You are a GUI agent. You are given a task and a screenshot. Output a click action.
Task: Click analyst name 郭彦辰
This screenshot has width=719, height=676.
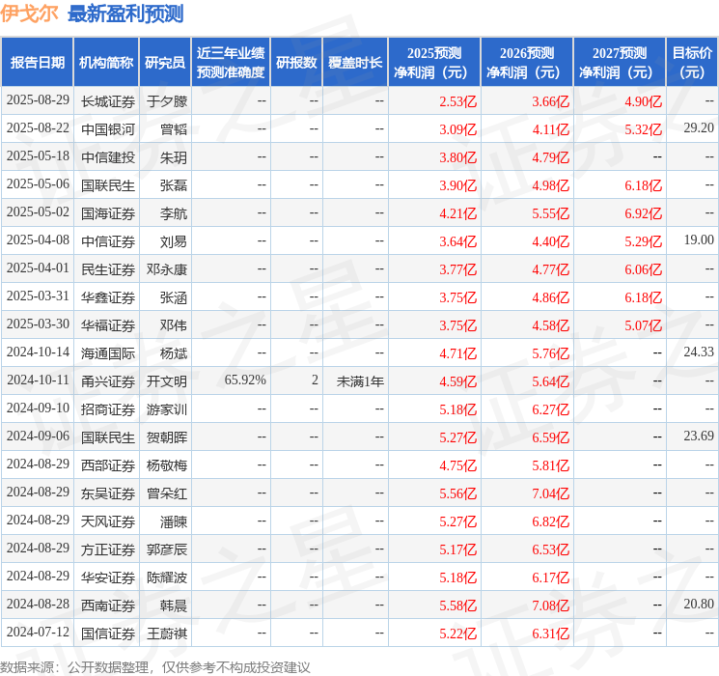tap(167, 549)
